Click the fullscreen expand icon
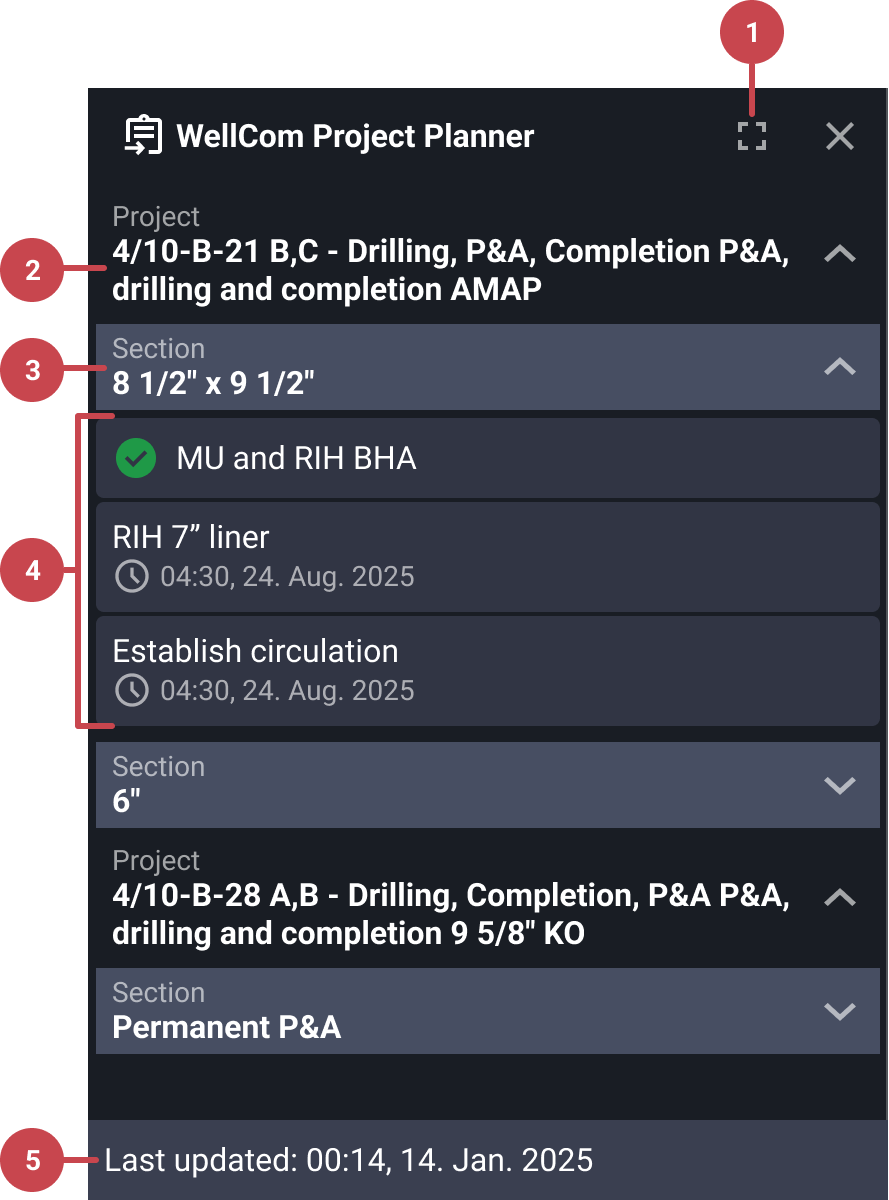Image resolution: width=889 pixels, height=1200 pixels. pos(752,136)
